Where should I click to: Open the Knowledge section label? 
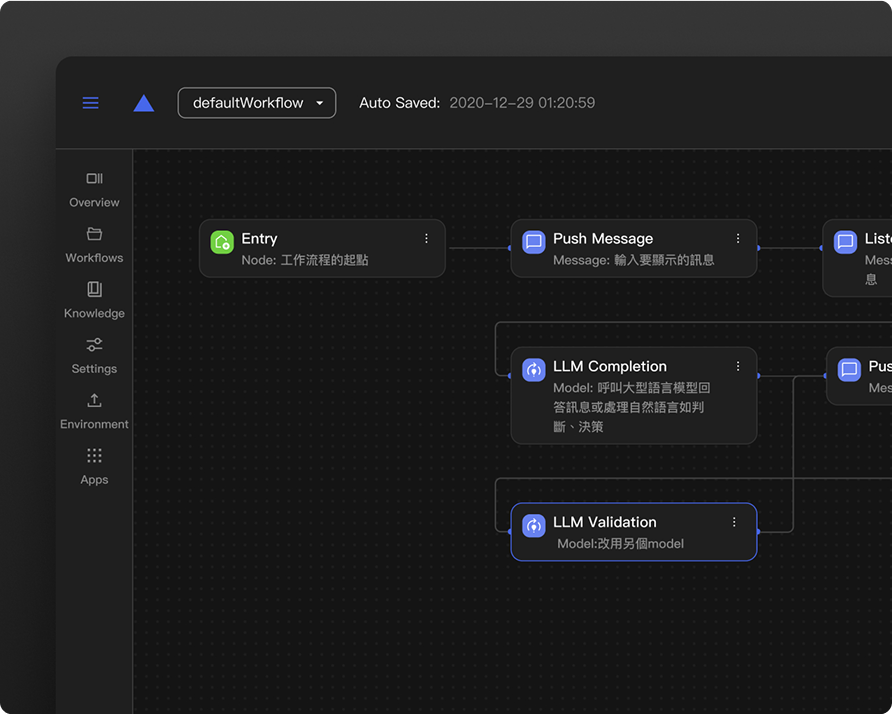coord(94,313)
